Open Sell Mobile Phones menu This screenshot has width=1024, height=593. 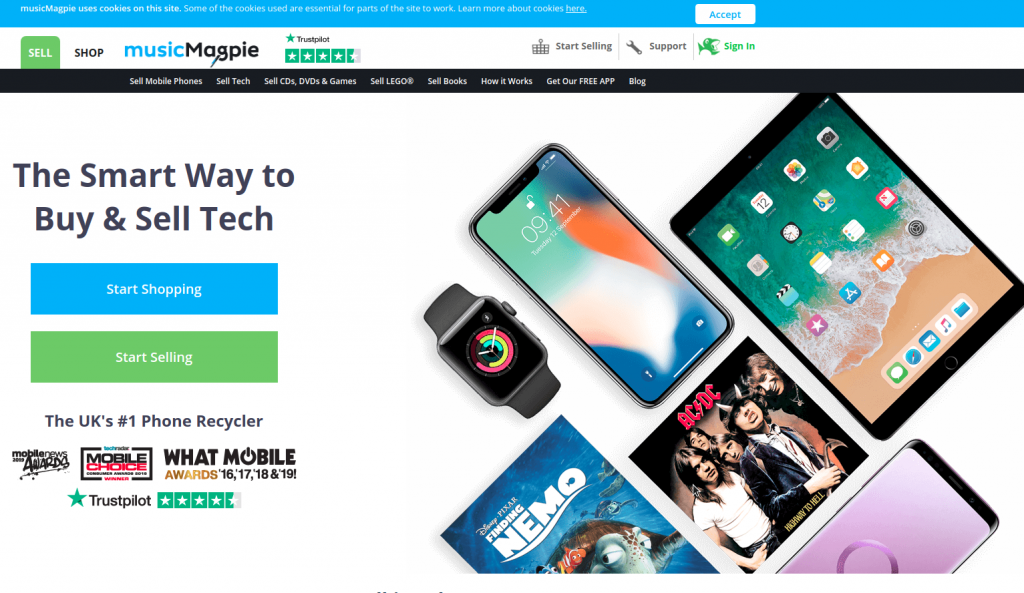tap(166, 81)
